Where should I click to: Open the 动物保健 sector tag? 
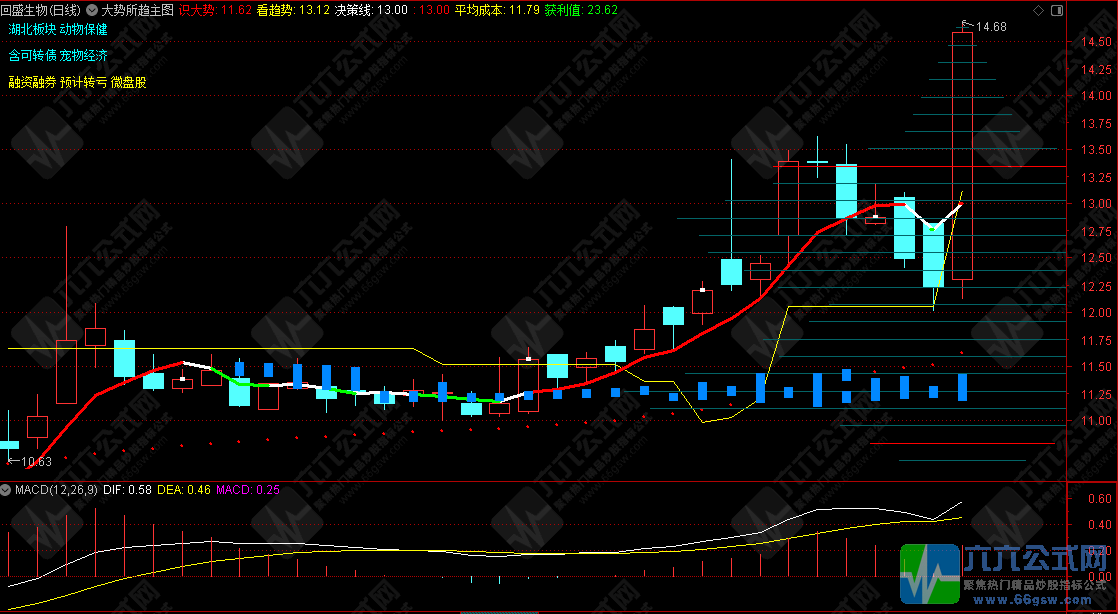pos(83,30)
